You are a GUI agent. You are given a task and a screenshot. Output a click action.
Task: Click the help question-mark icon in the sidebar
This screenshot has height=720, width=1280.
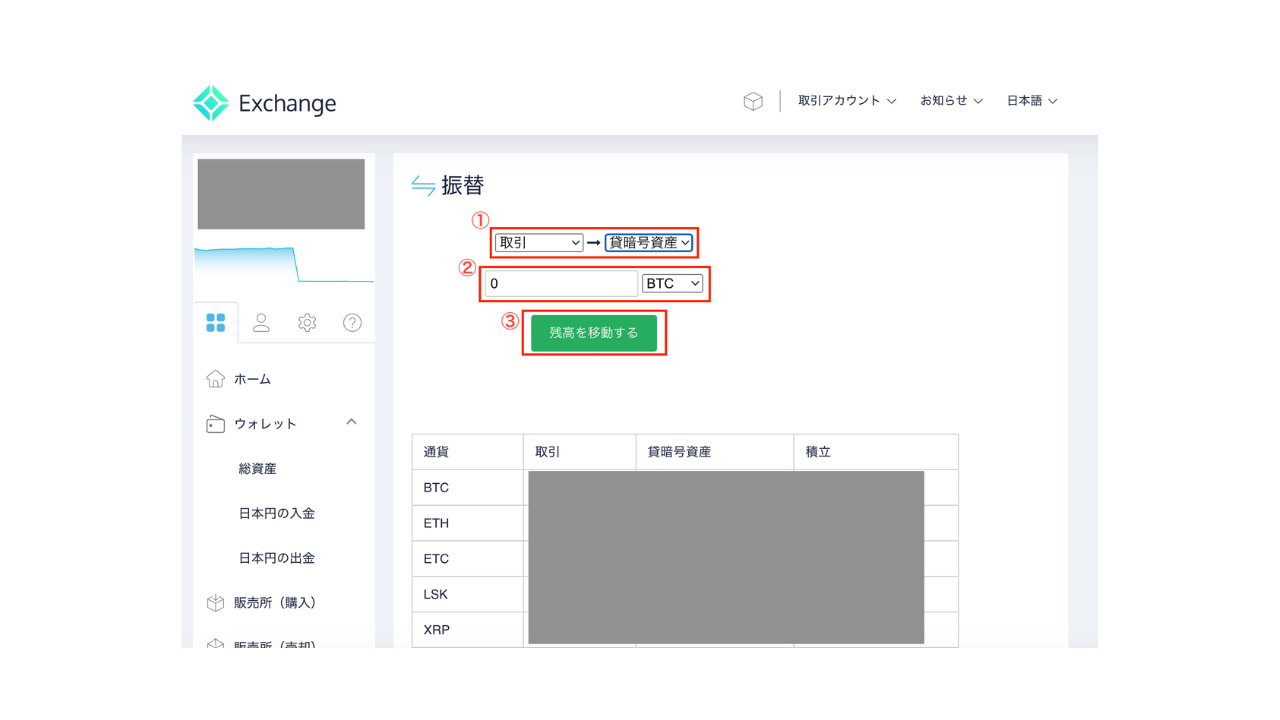351,322
